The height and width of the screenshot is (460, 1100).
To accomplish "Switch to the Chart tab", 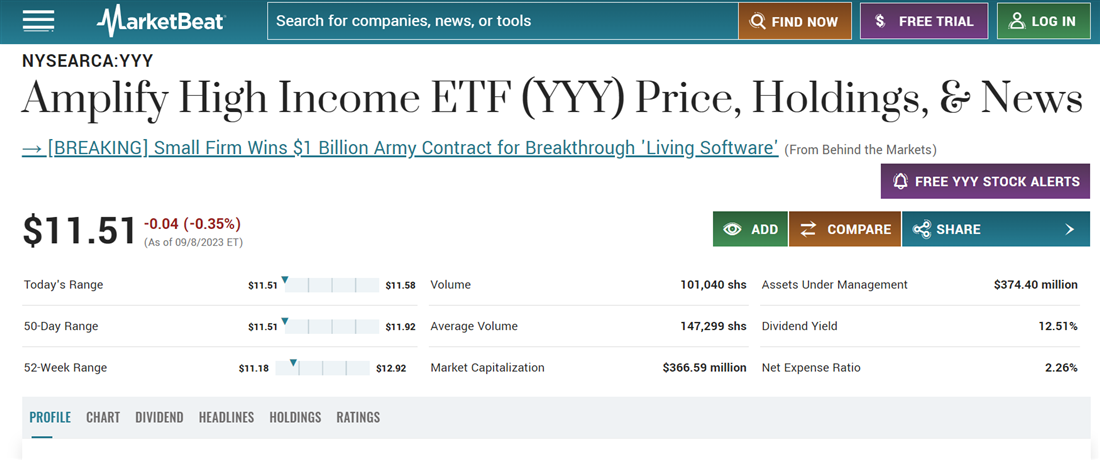I will (103, 417).
